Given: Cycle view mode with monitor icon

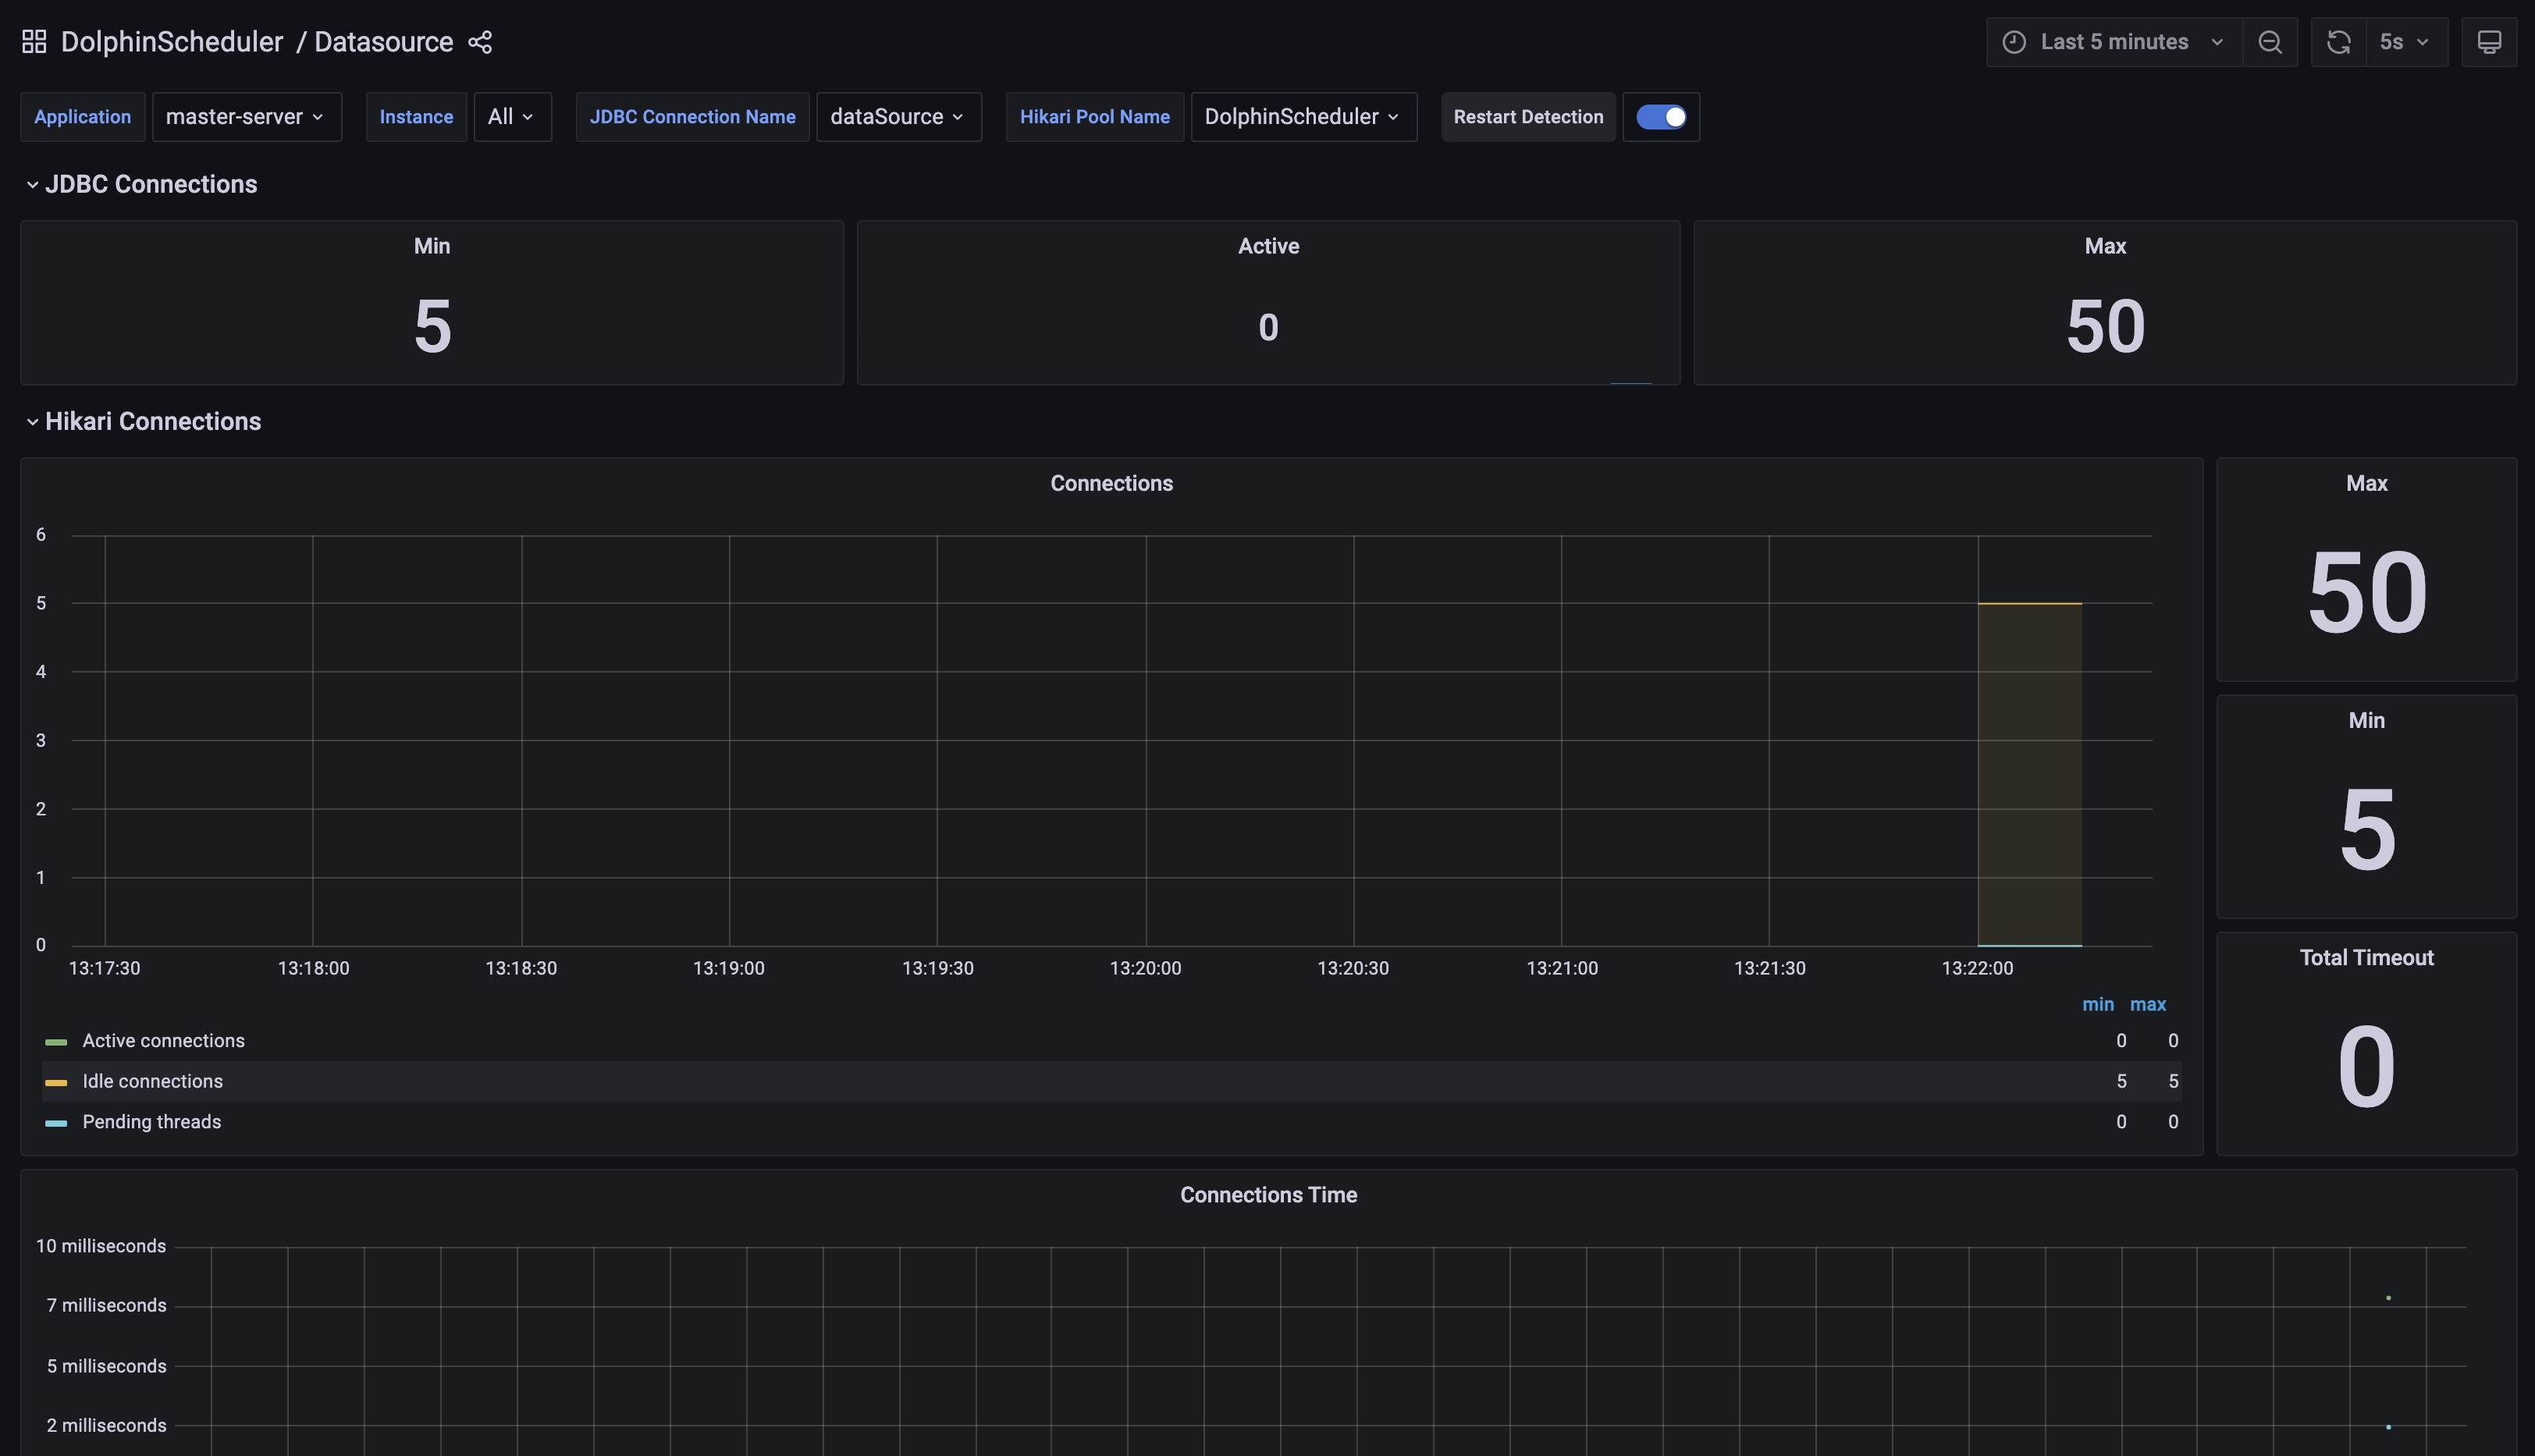Looking at the screenshot, I should 2488,42.
